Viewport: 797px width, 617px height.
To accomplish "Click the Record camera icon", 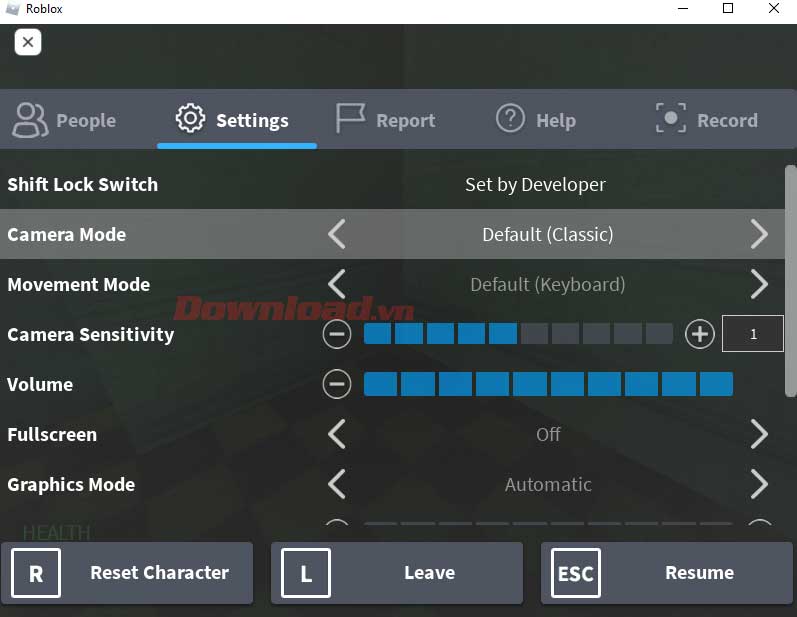I will click(x=670, y=118).
